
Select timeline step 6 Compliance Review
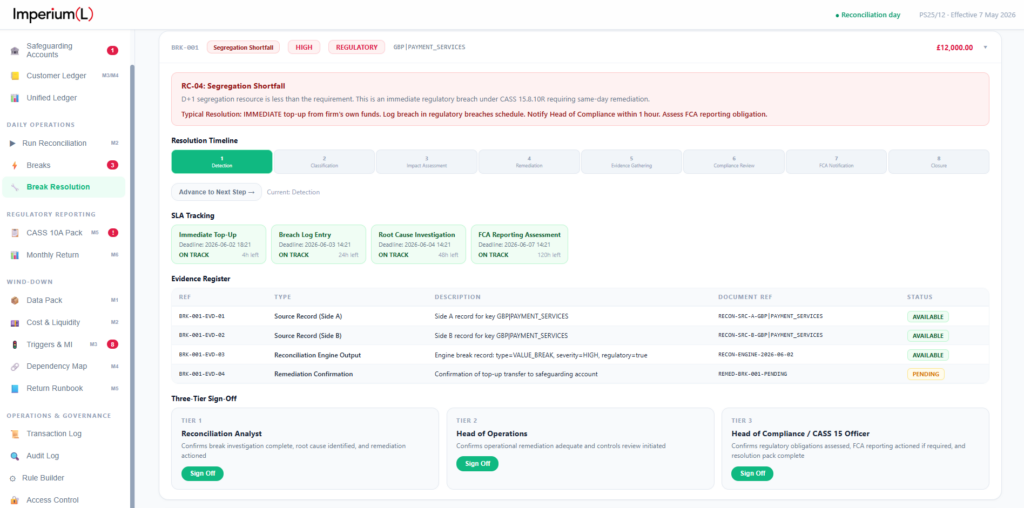(x=734, y=162)
